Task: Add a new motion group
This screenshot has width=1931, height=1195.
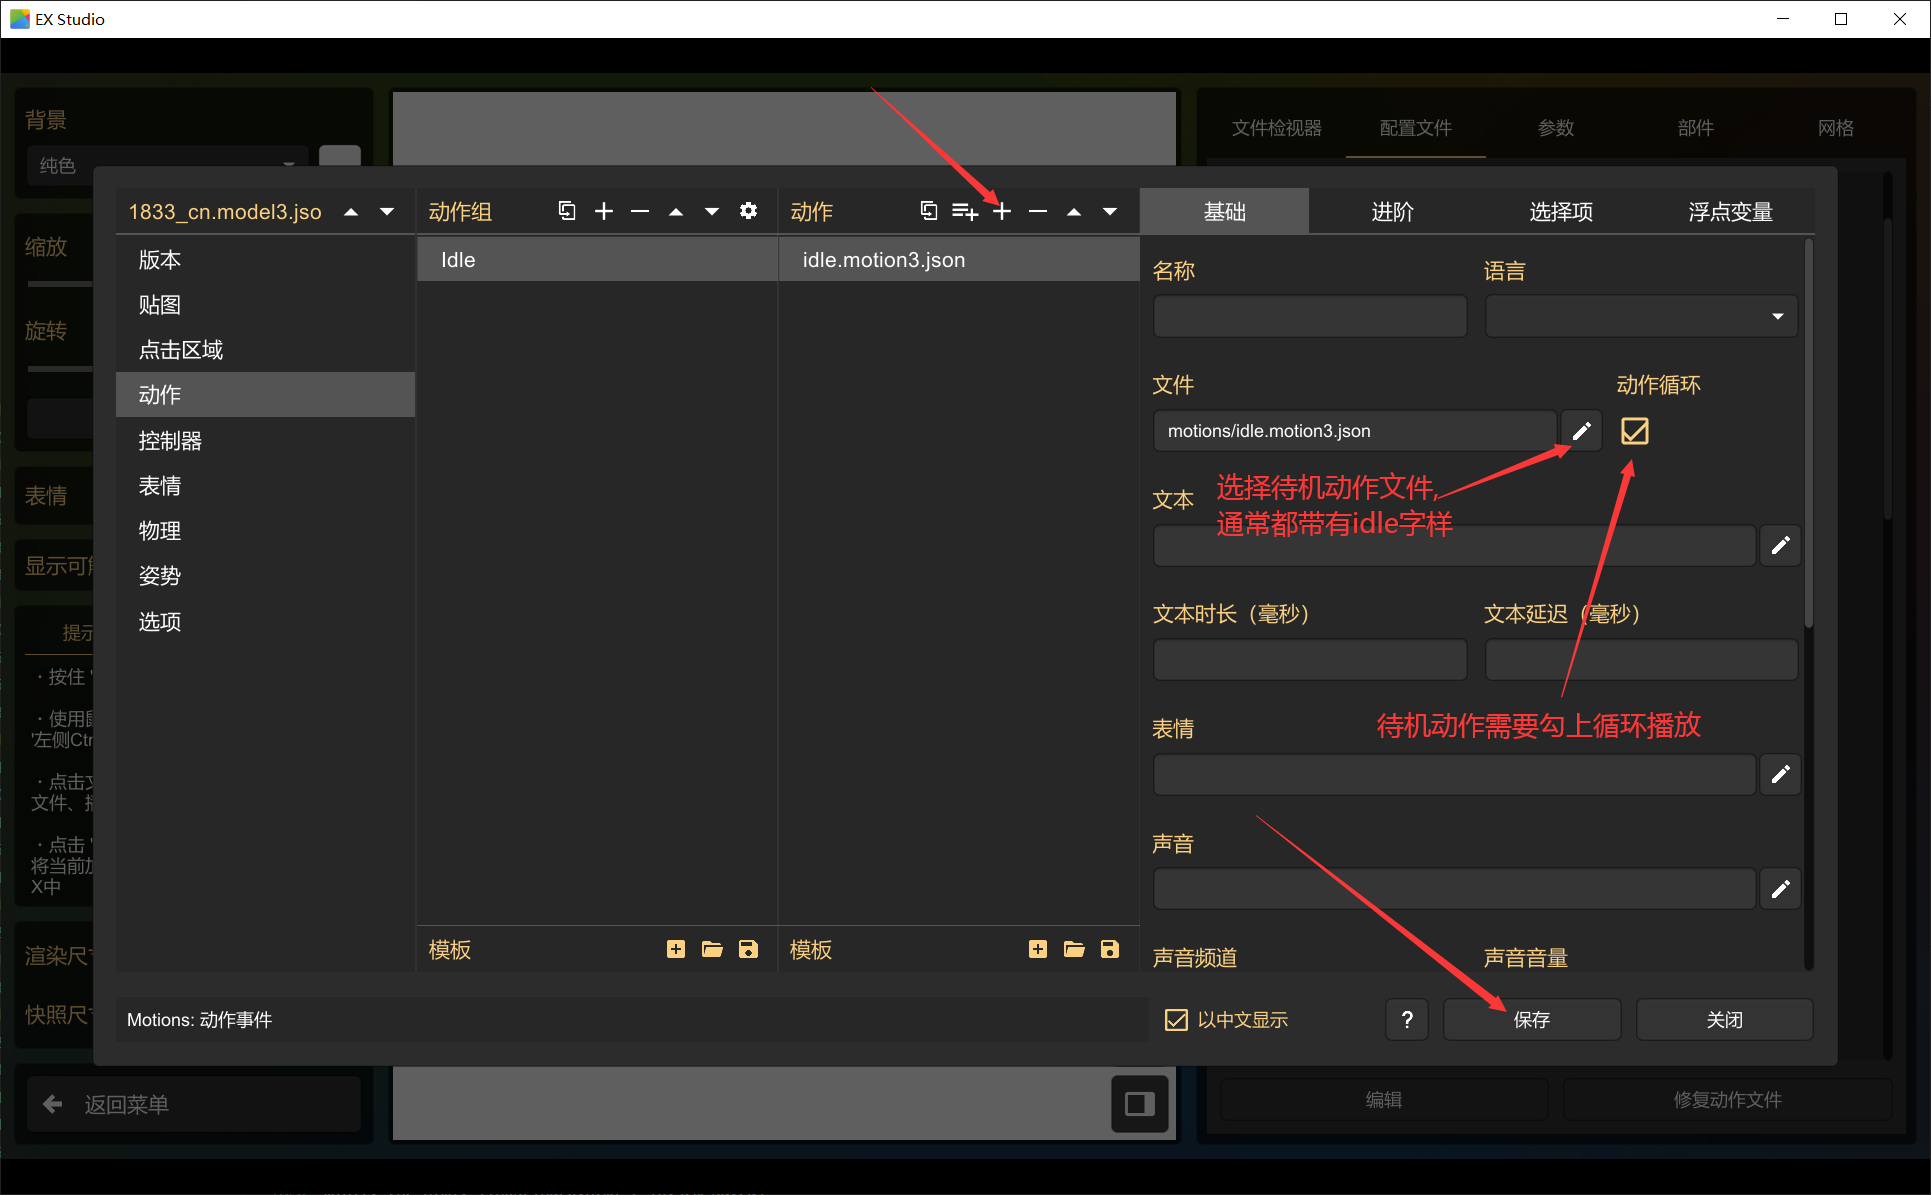Action: click(x=604, y=211)
